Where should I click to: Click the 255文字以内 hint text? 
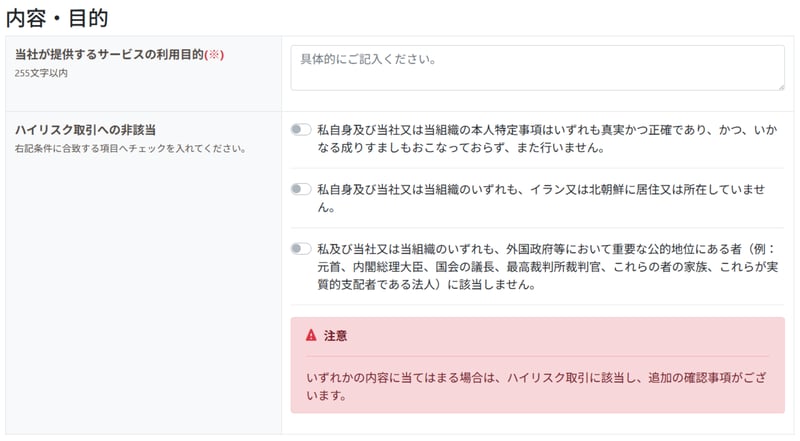pyautogui.click(x=41, y=73)
